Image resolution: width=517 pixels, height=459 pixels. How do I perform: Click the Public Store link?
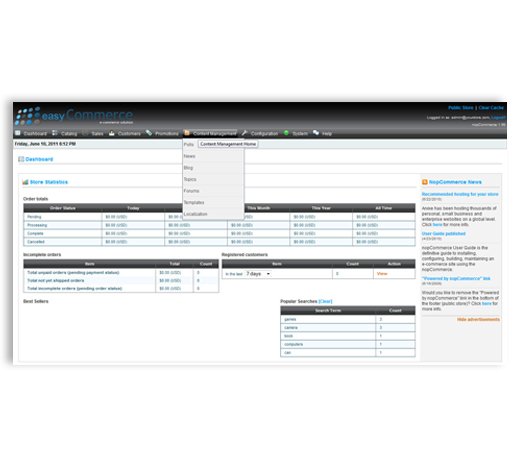click(460, 108)
